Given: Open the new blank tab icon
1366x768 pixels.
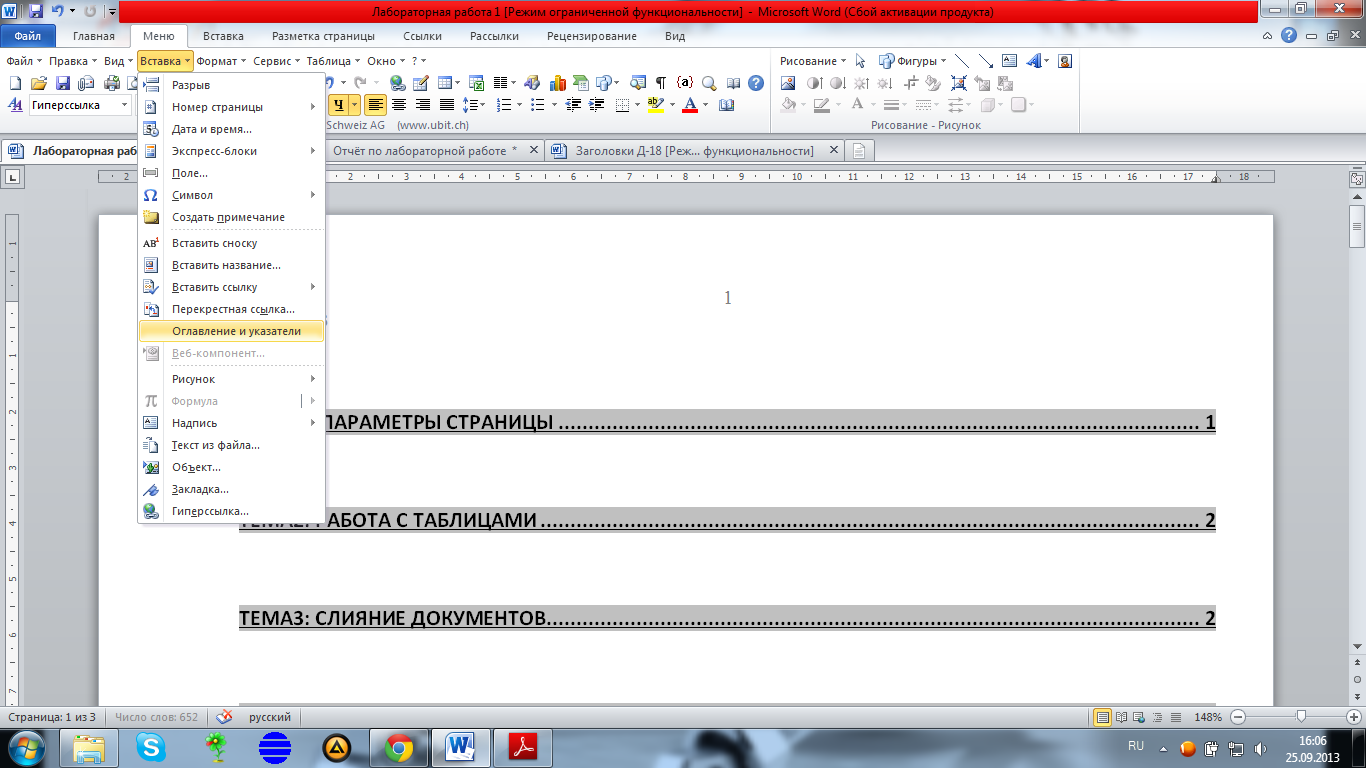Looking at the screenshot, I should (859, 151).
